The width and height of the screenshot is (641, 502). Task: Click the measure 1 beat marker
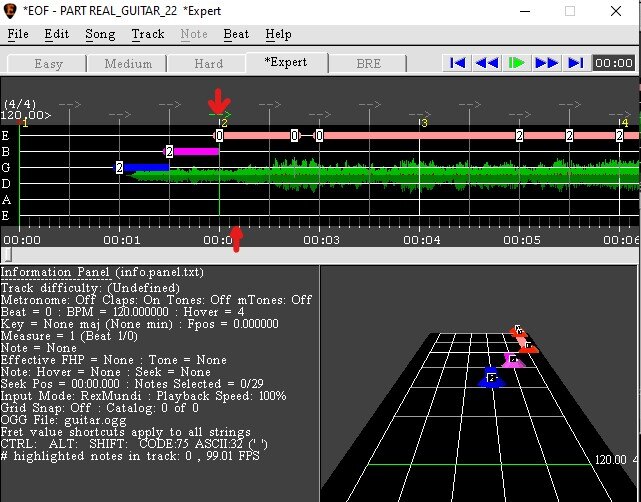pyautogui.click(x=24, y=123)
